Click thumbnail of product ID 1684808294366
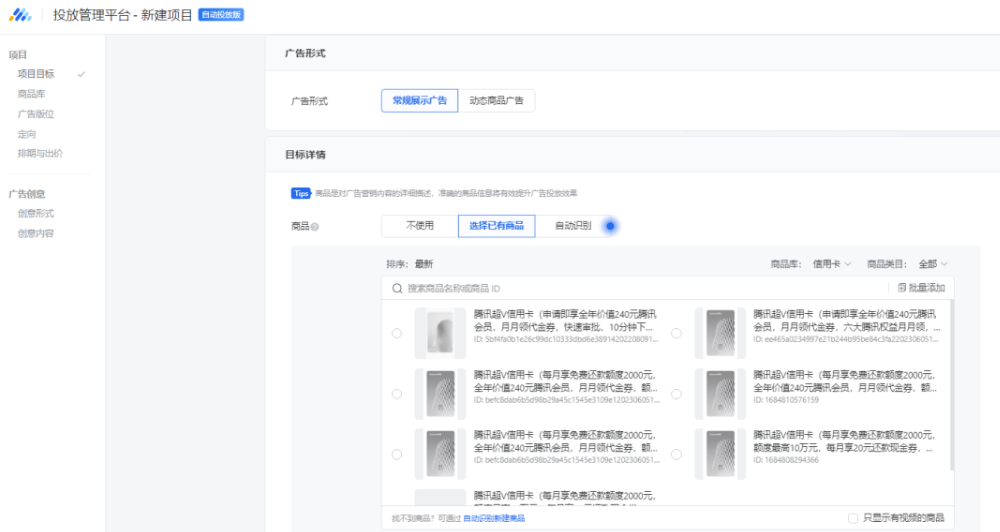Screen dimensions: 1000x532 click(720, 454)
